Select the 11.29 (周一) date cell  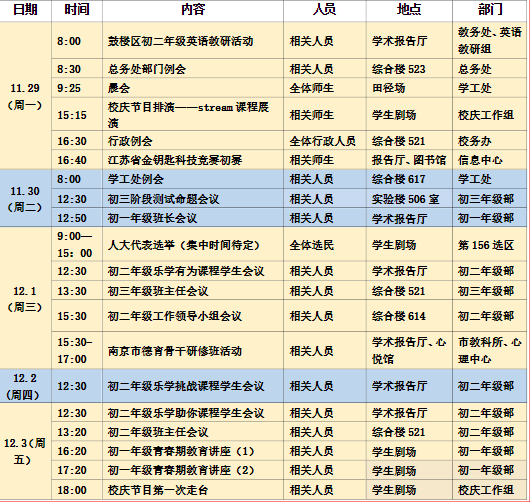coord(25,96)
